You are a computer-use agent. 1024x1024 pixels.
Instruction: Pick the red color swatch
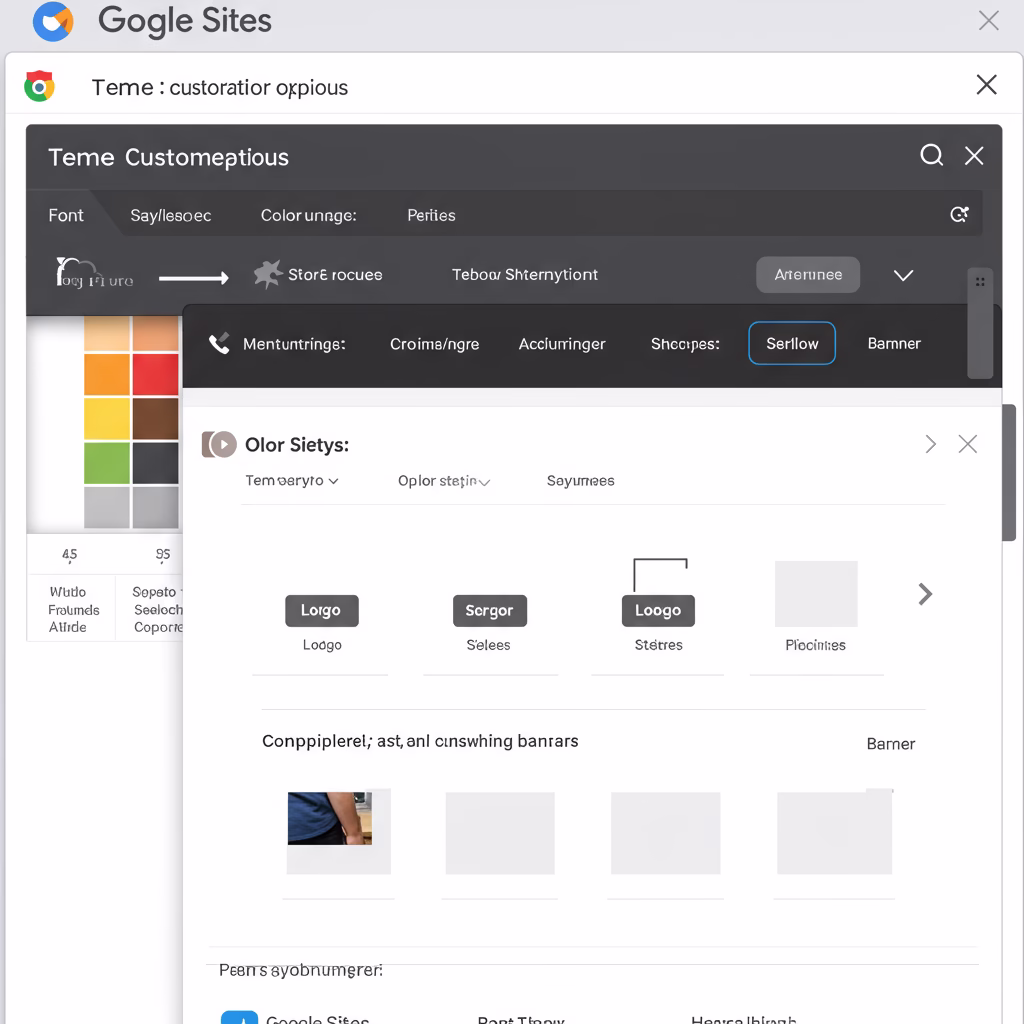point(155,374)
